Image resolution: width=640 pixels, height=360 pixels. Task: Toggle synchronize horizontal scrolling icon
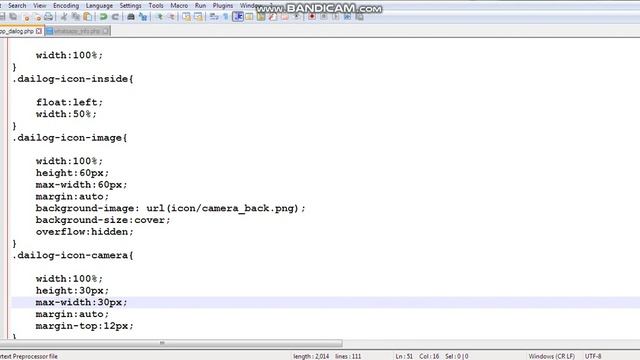pos(198,17)
